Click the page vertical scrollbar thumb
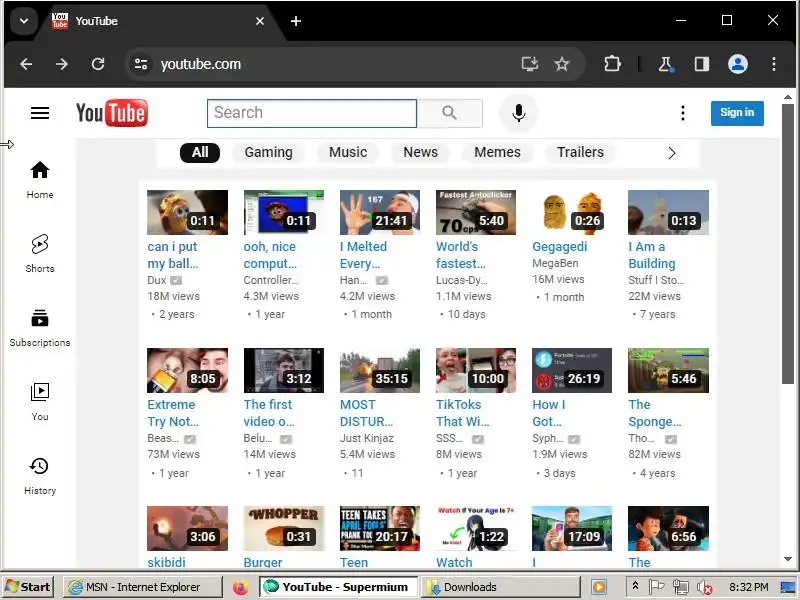 pyautogui.click(x=788, y=243)
